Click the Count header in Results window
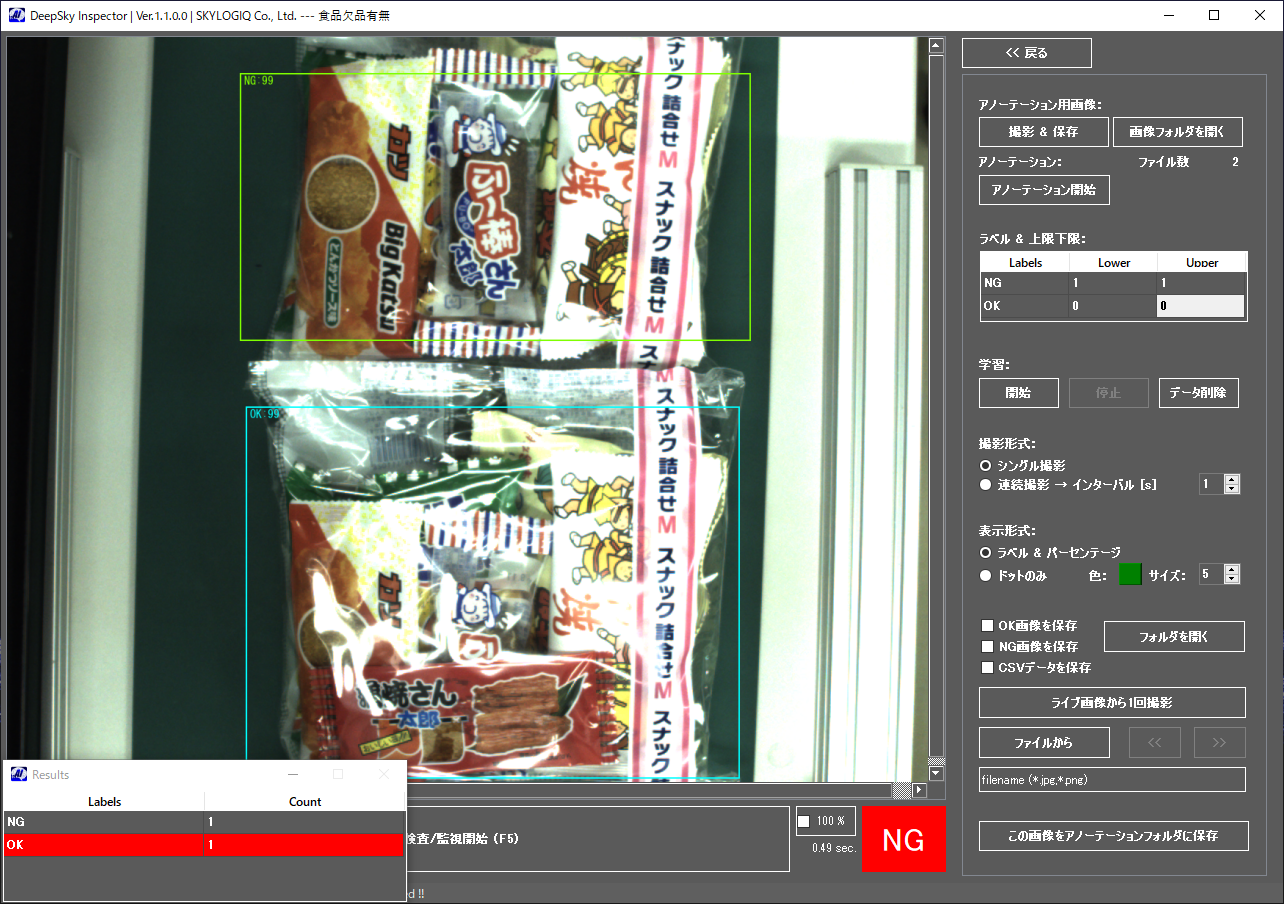This screenshot has height=904, width=1284. 305,801
